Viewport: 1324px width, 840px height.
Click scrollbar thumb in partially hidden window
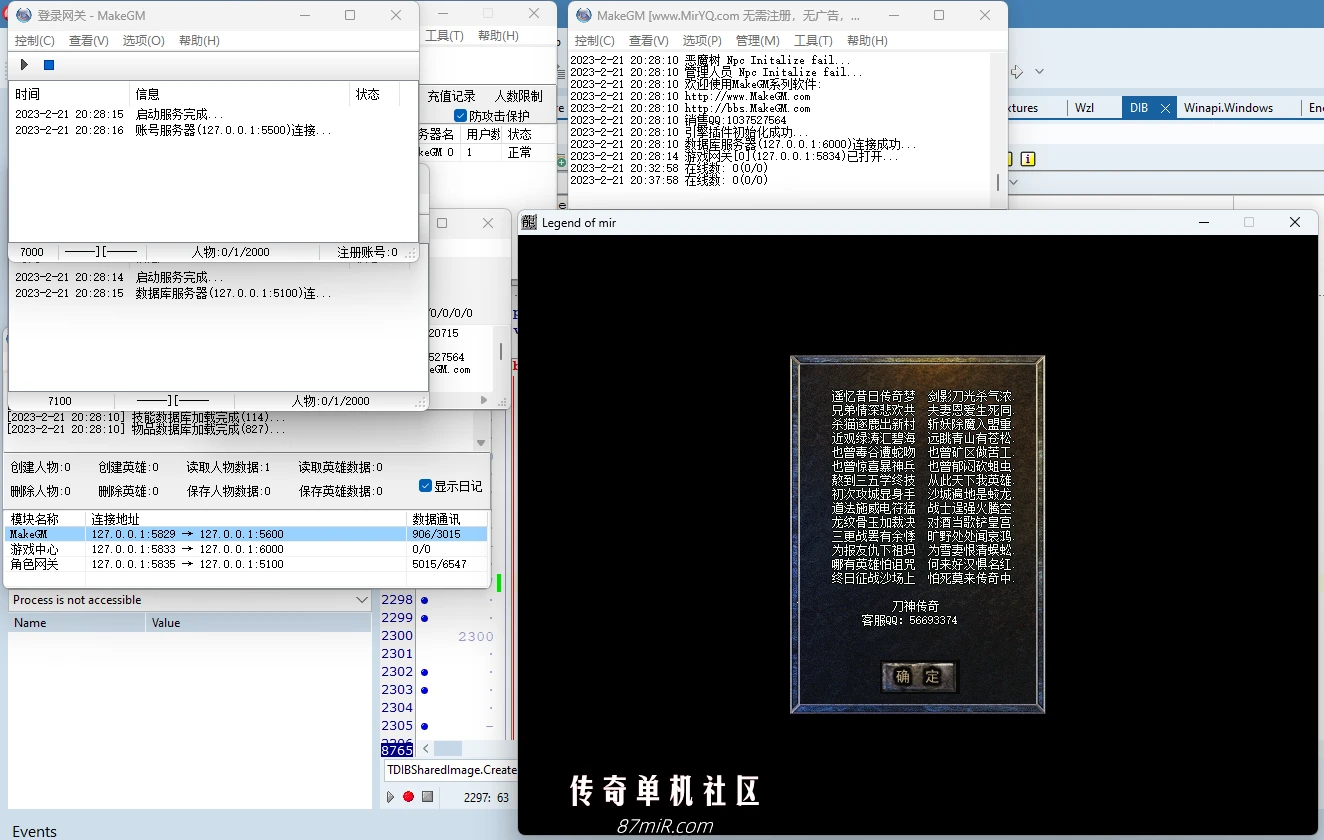[501, 352]
